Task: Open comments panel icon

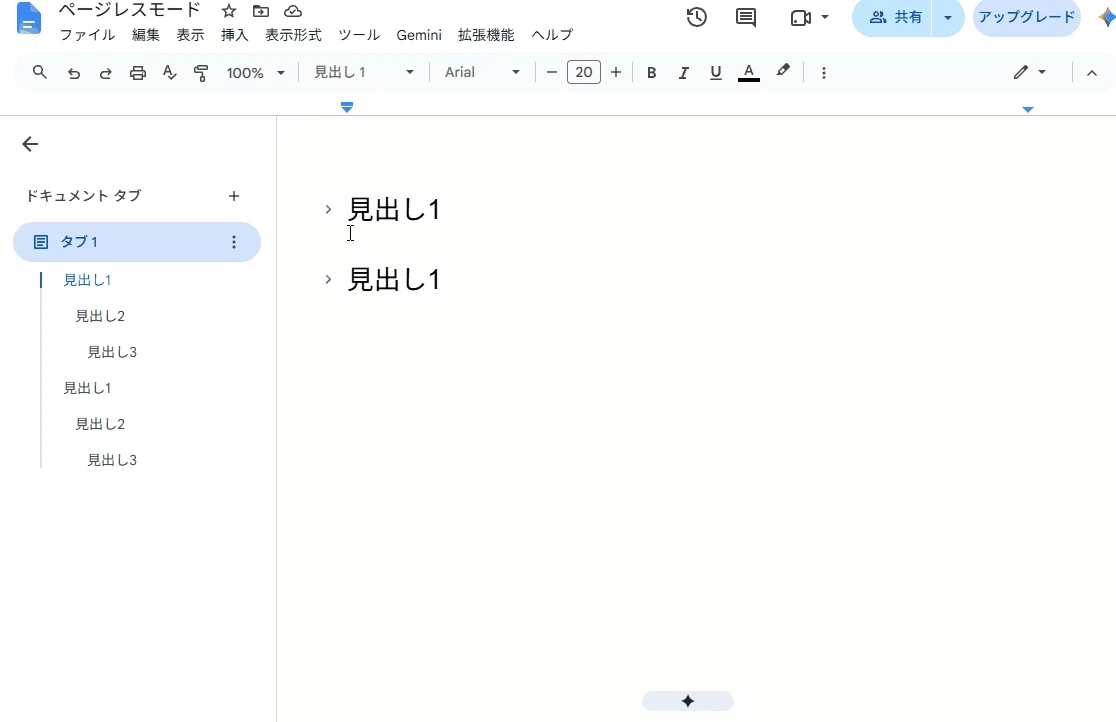Action: [746, 17]
